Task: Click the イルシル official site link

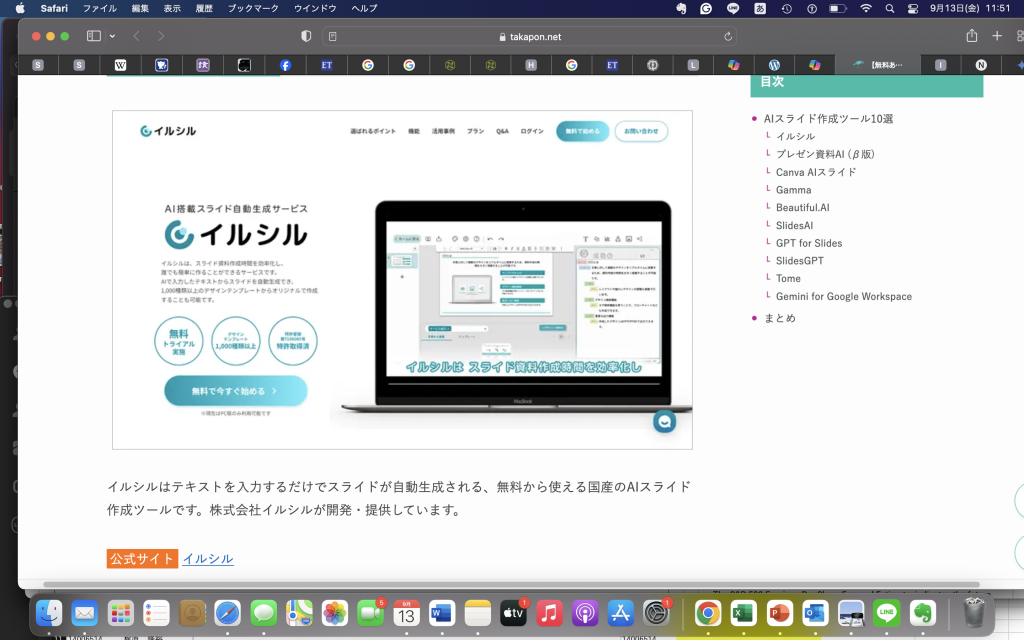Action: (208, 559)
